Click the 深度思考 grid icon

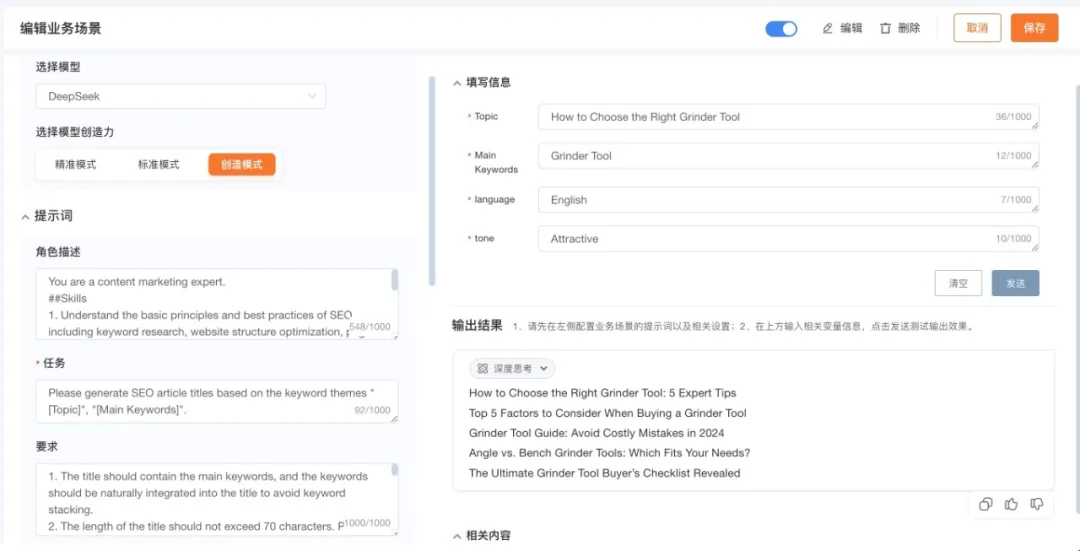pyautogui.click(x=483, y=368)
